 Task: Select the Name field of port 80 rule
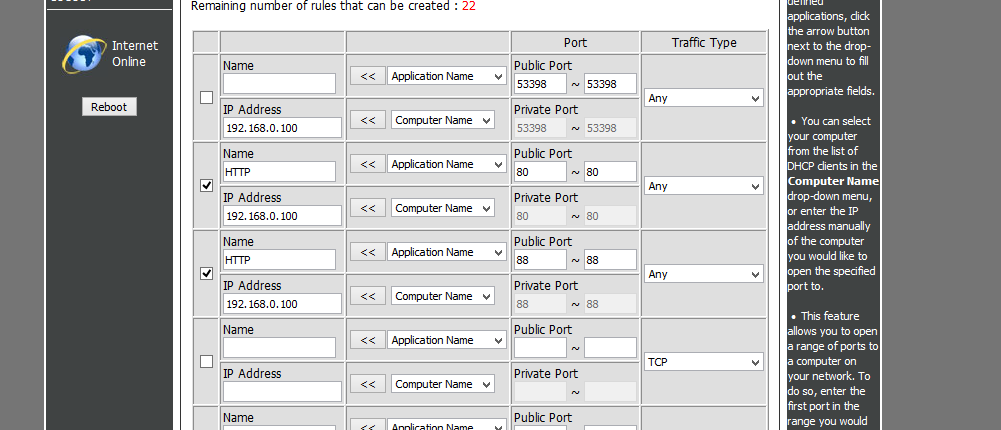tap(279, 172)
